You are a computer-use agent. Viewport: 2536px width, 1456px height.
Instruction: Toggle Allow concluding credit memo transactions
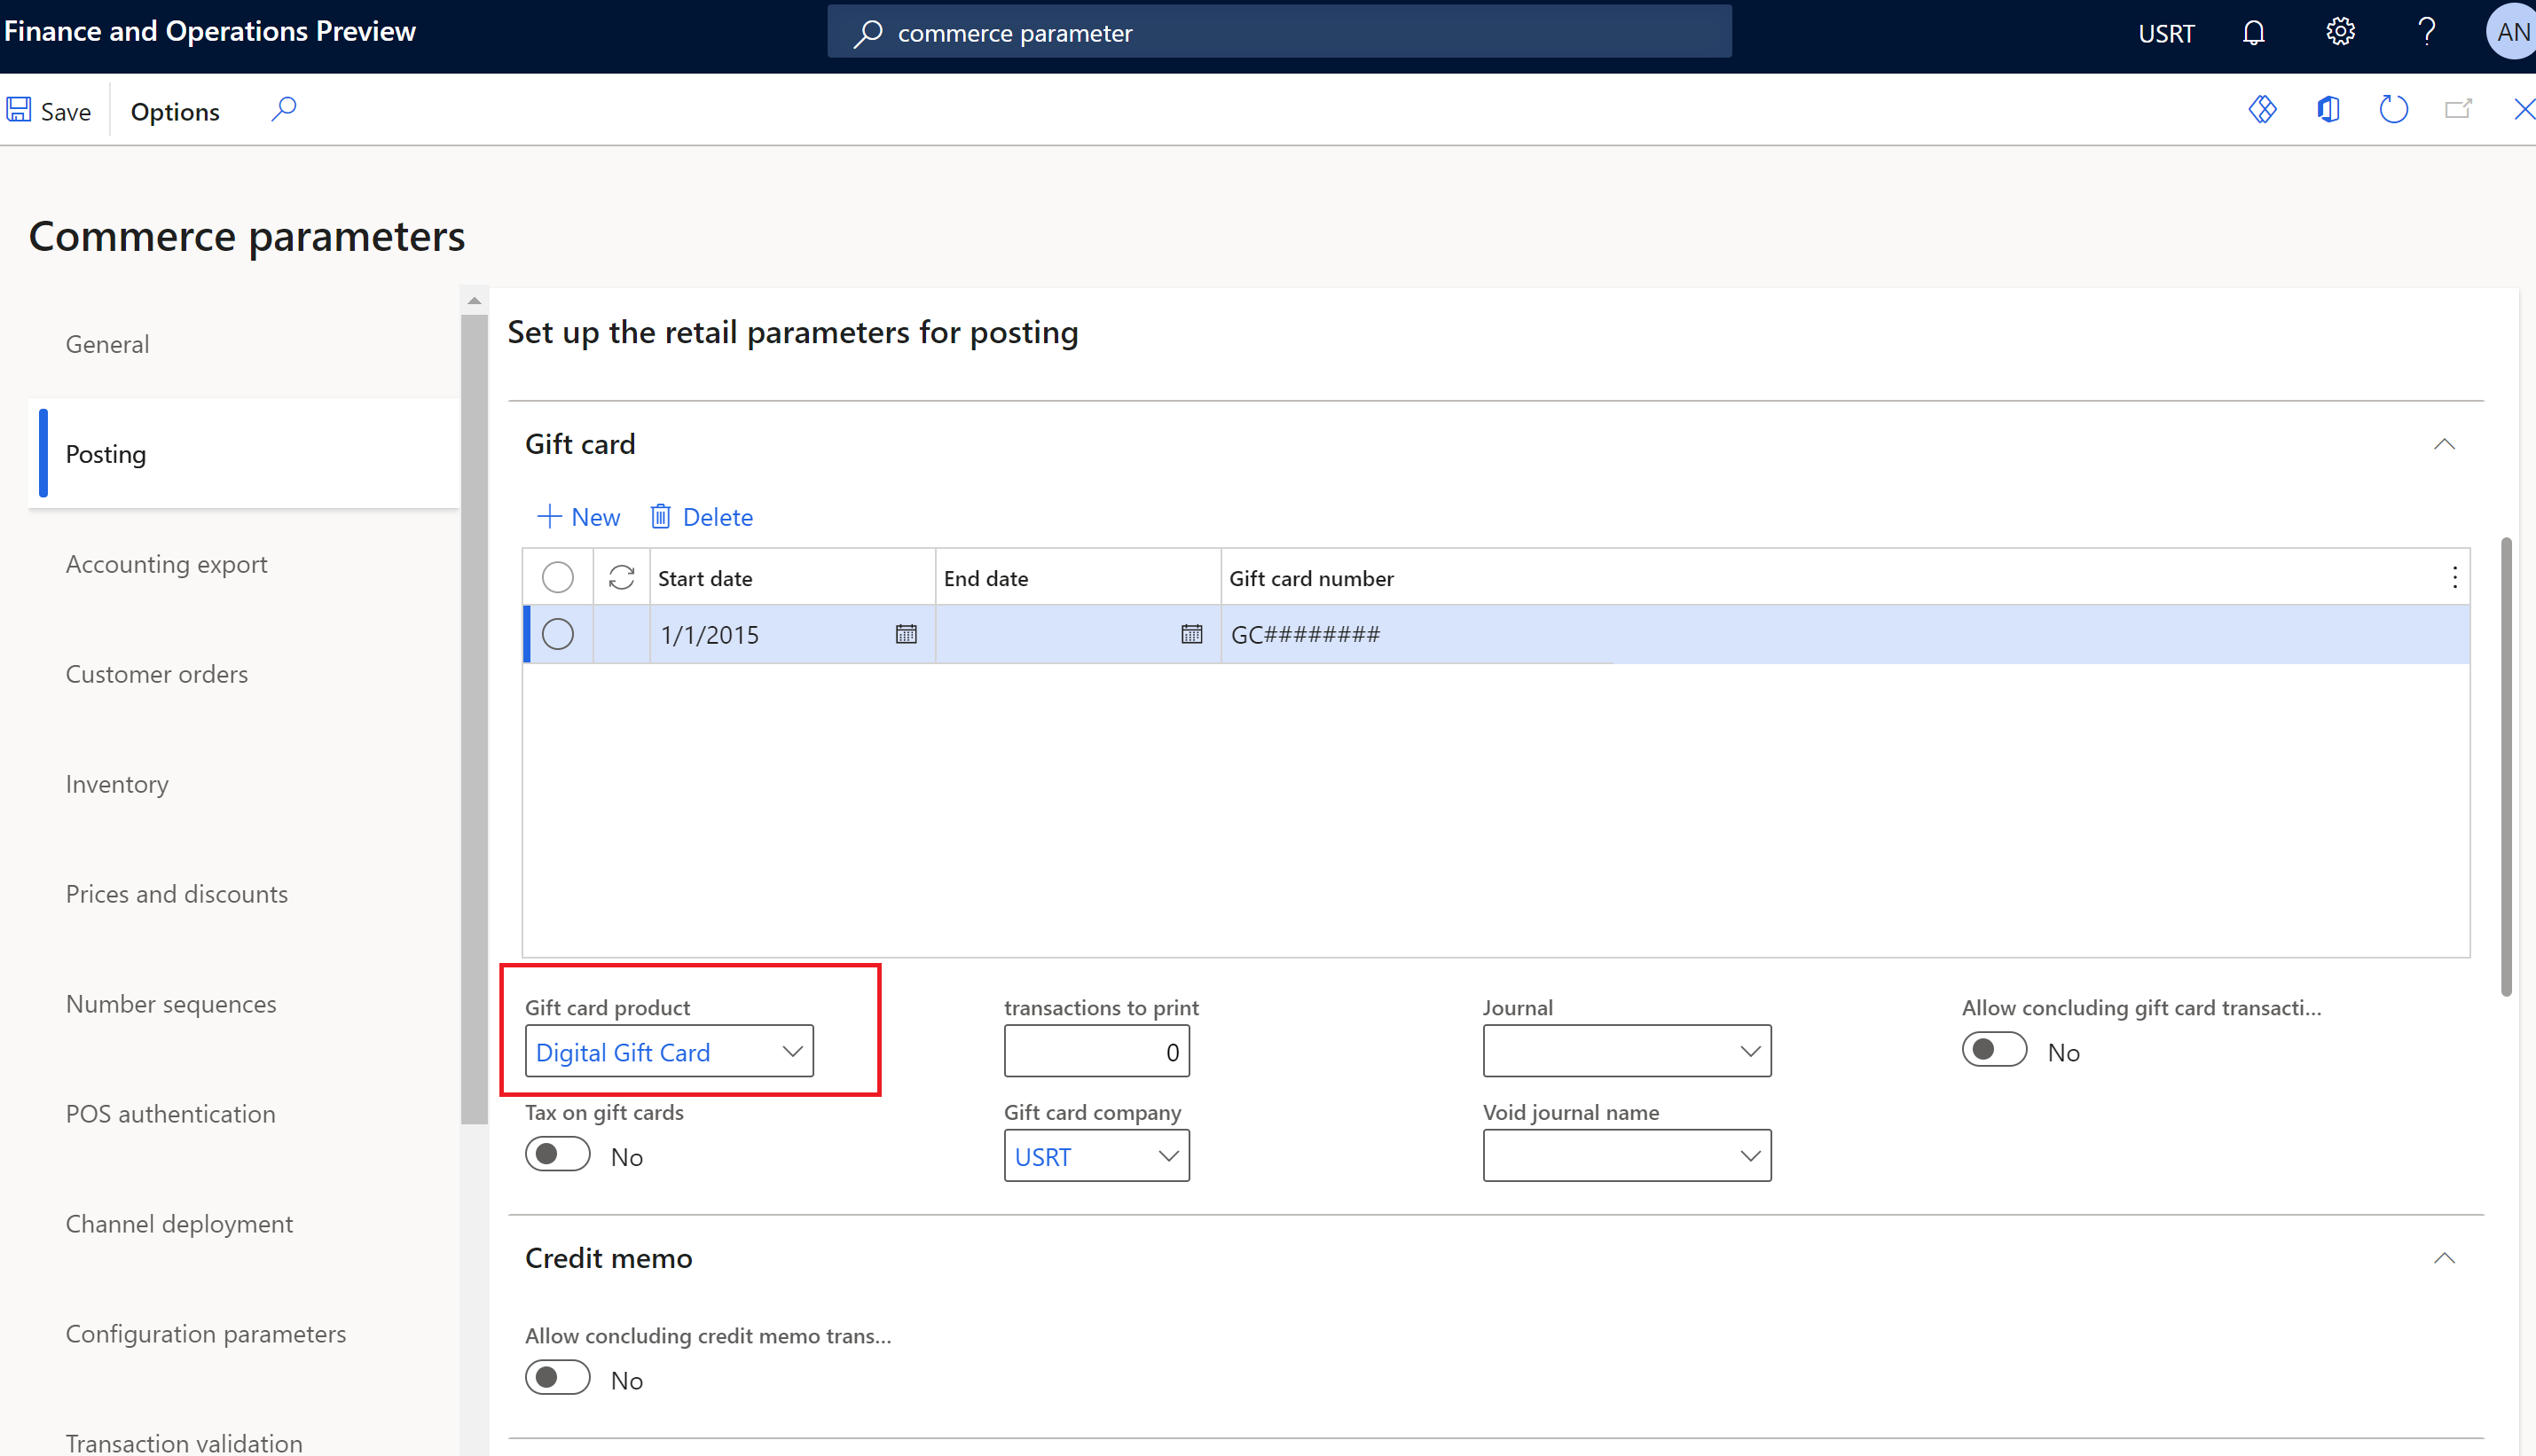click(x=557, y=1378)
